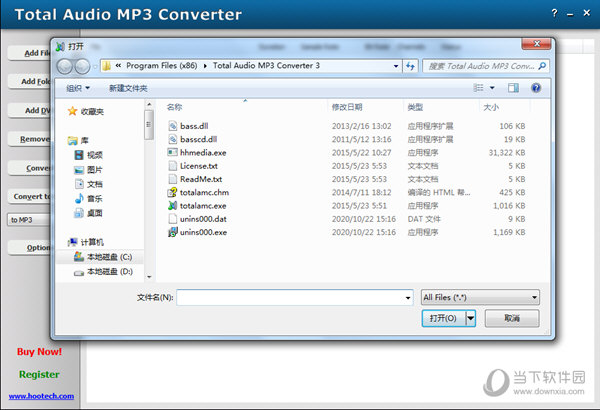Open the Music (音乐) library

tap(88, 199)
